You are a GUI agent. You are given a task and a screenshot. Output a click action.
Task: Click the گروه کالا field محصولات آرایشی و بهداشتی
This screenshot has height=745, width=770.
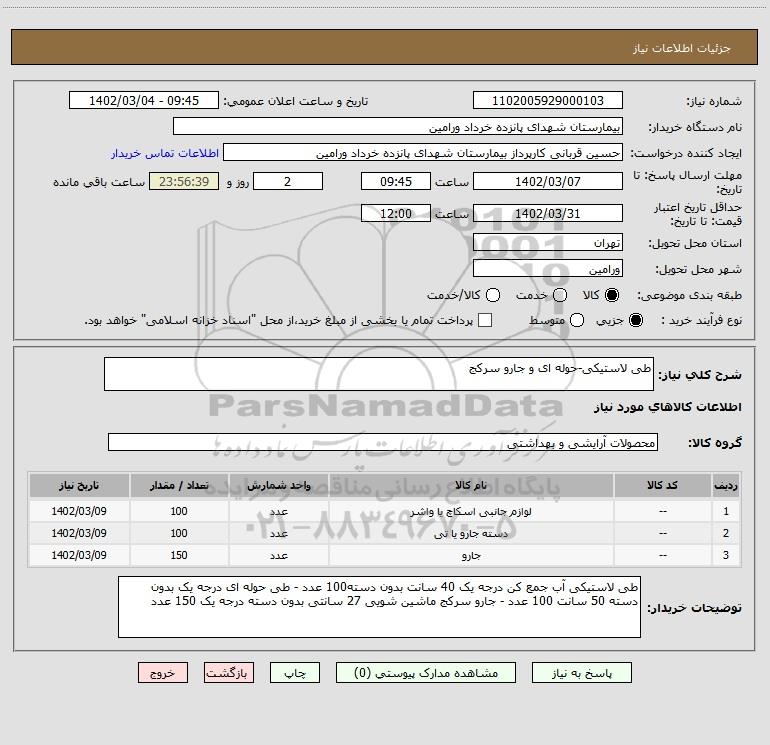coord(383,442)
